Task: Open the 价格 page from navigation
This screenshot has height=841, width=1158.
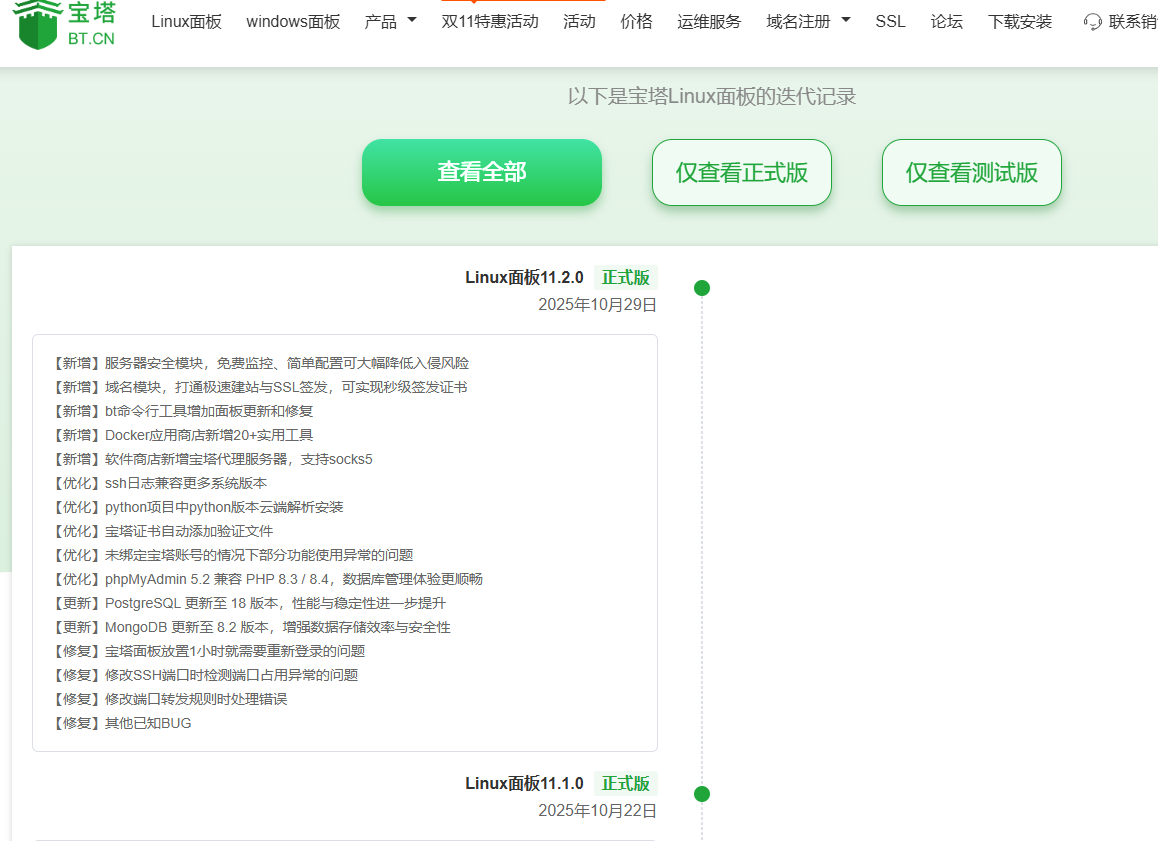Action: point(636,21)
